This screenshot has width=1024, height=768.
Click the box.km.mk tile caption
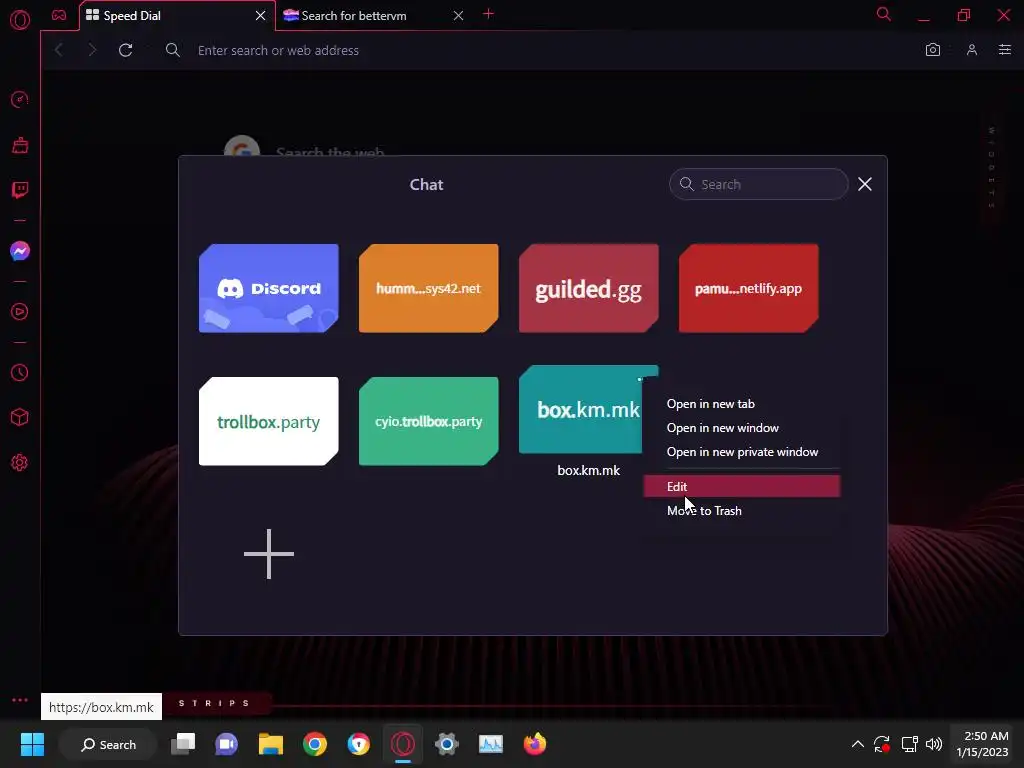(x=588, y=470)
